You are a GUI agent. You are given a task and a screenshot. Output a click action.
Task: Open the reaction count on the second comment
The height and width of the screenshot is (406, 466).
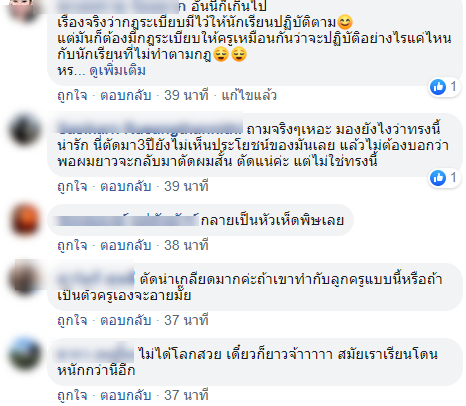(x=453, y=178)
